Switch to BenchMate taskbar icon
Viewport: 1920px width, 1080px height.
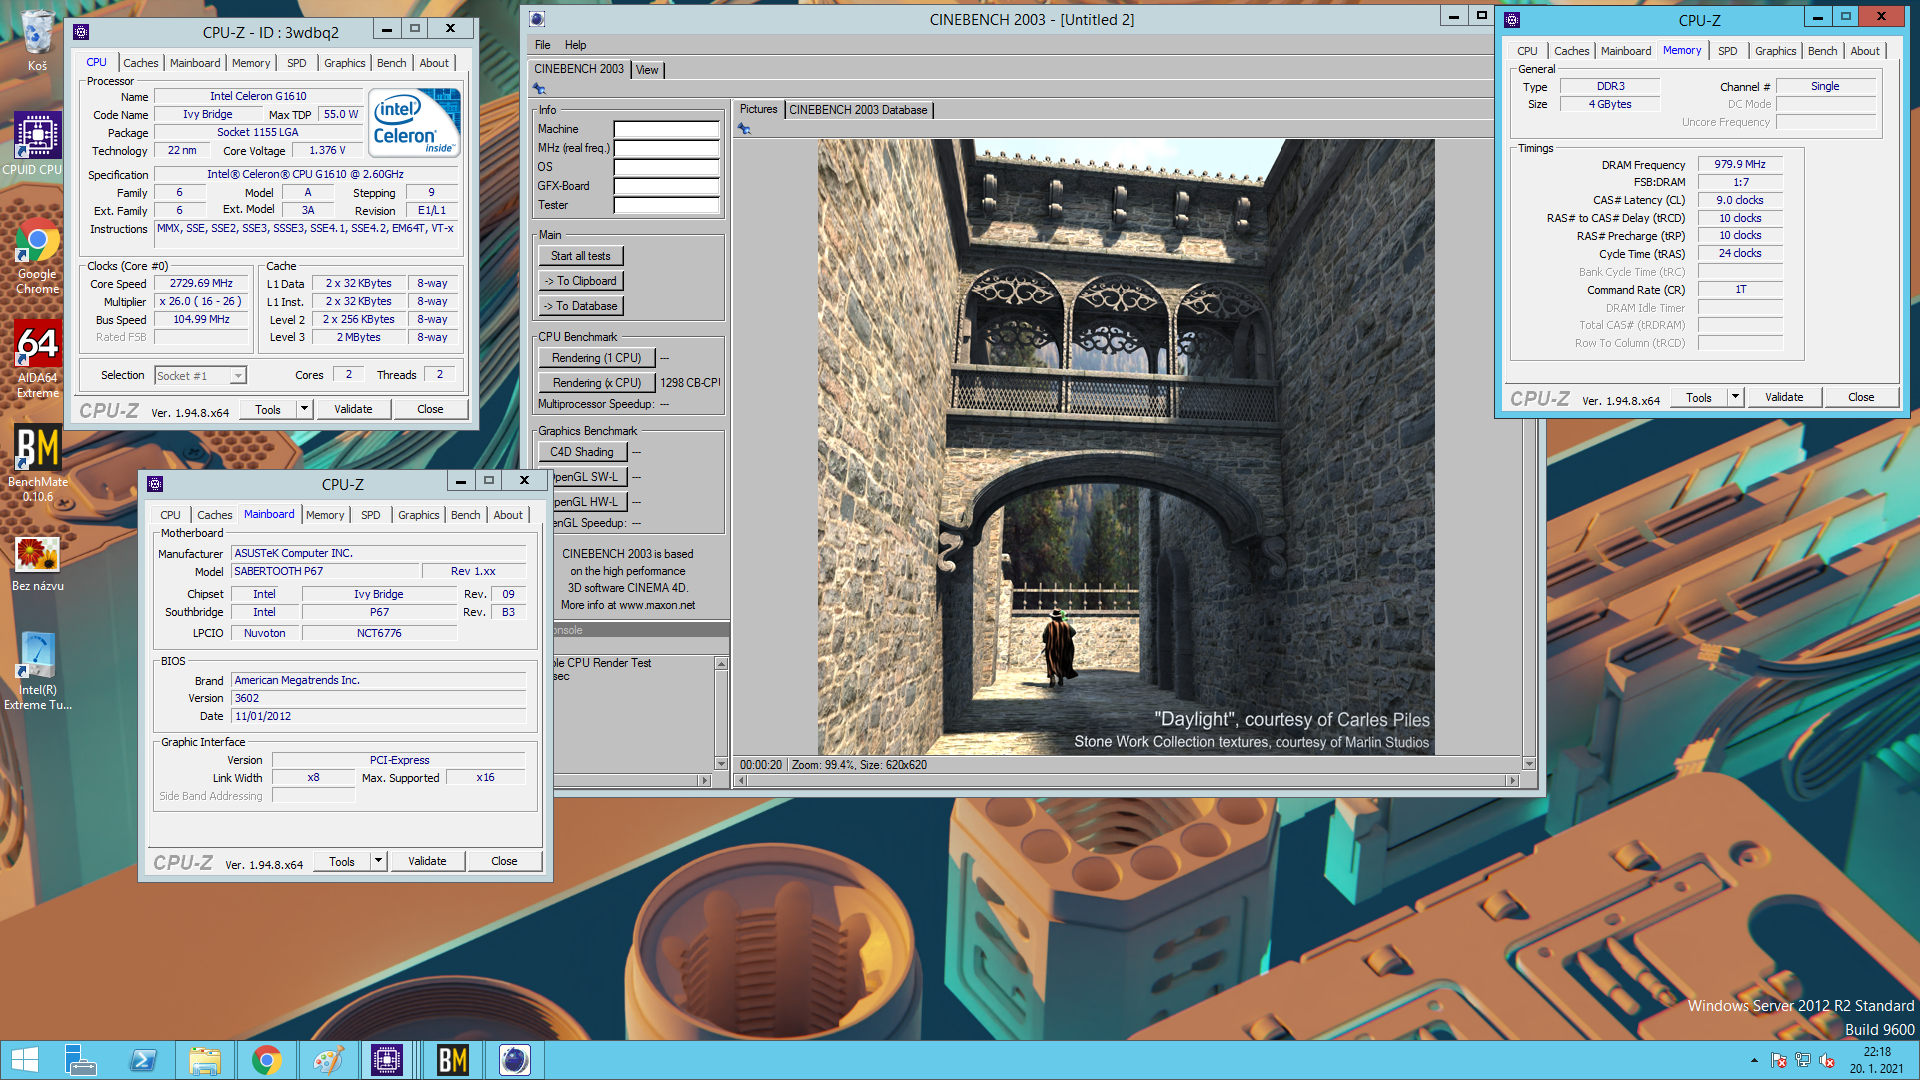click(x=451, y=1060)
